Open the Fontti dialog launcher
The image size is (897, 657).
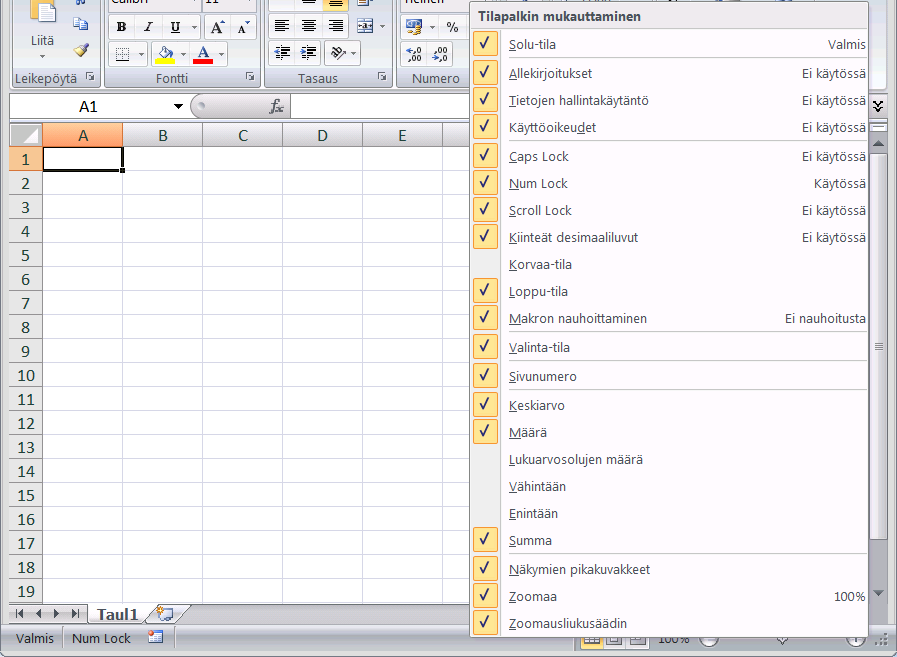[x=250, y=77]
